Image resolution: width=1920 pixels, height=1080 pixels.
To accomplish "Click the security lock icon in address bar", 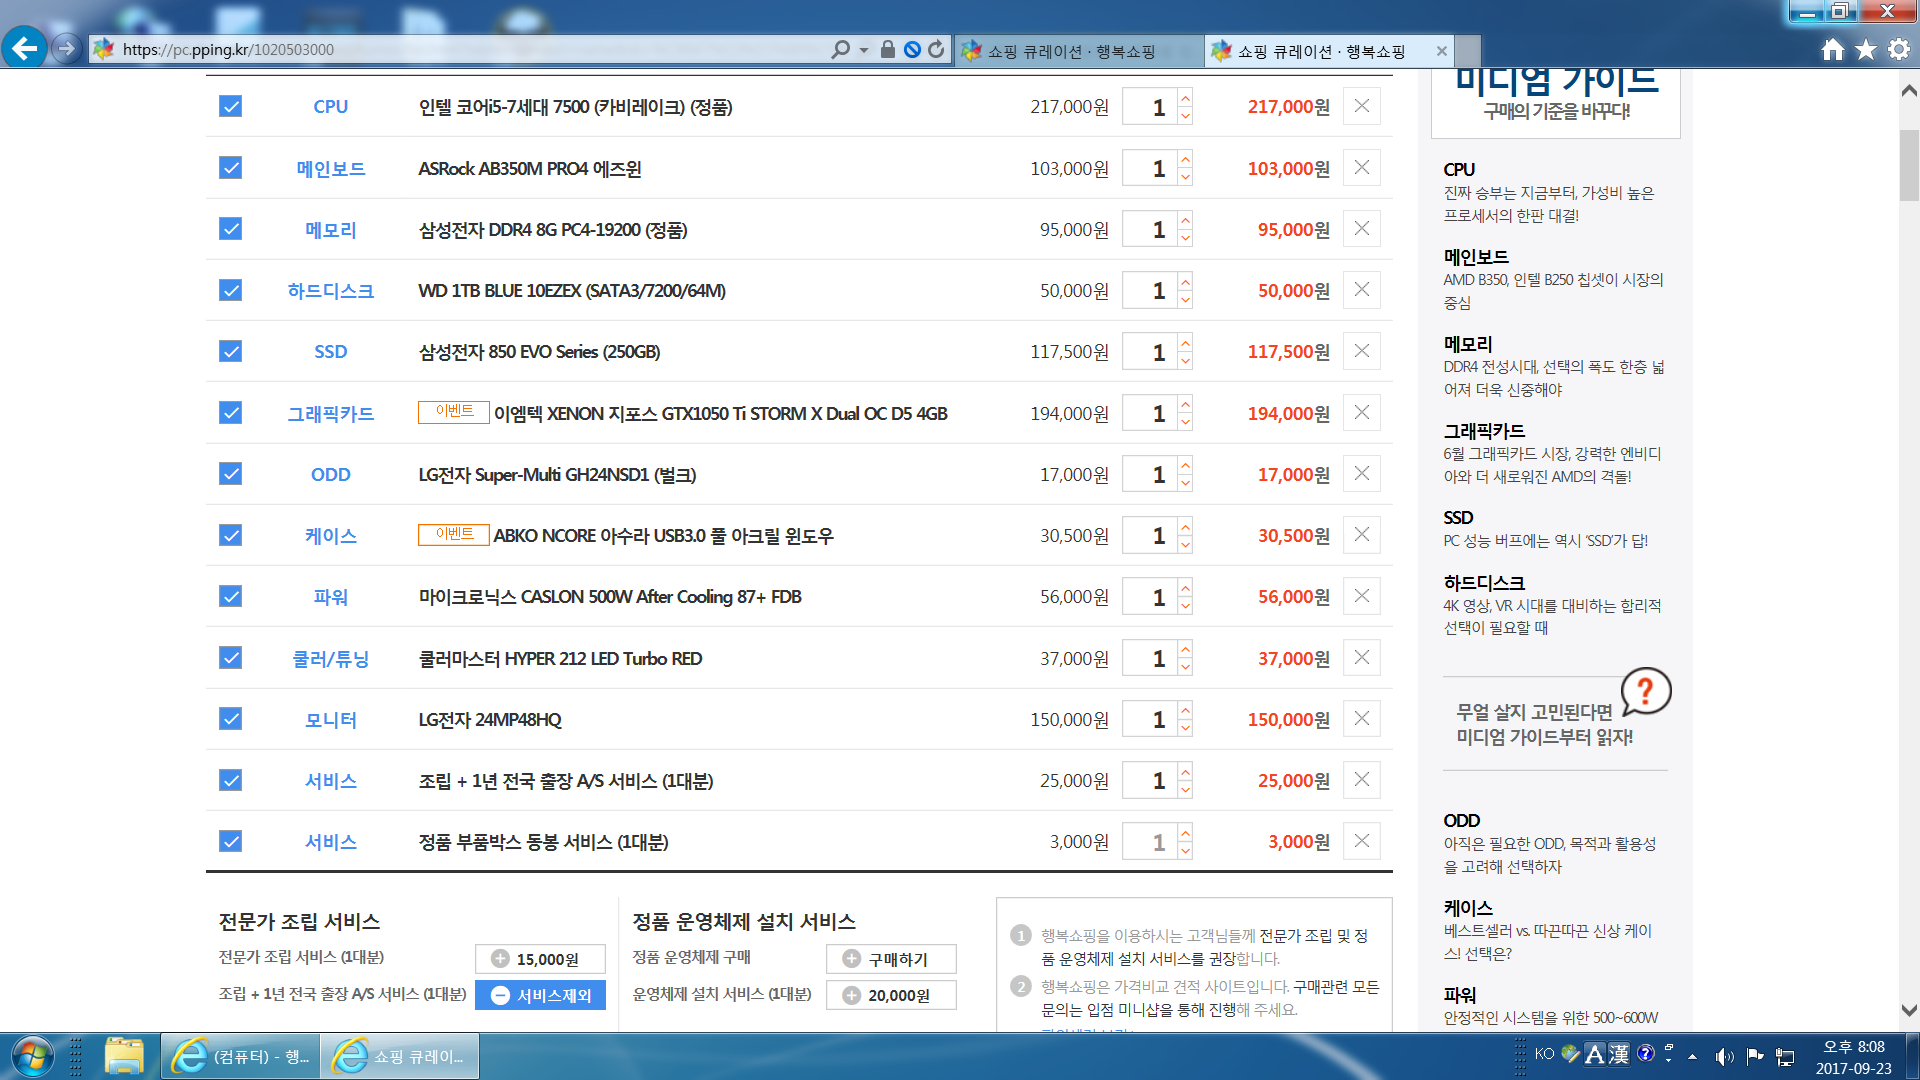I will 887,49.
